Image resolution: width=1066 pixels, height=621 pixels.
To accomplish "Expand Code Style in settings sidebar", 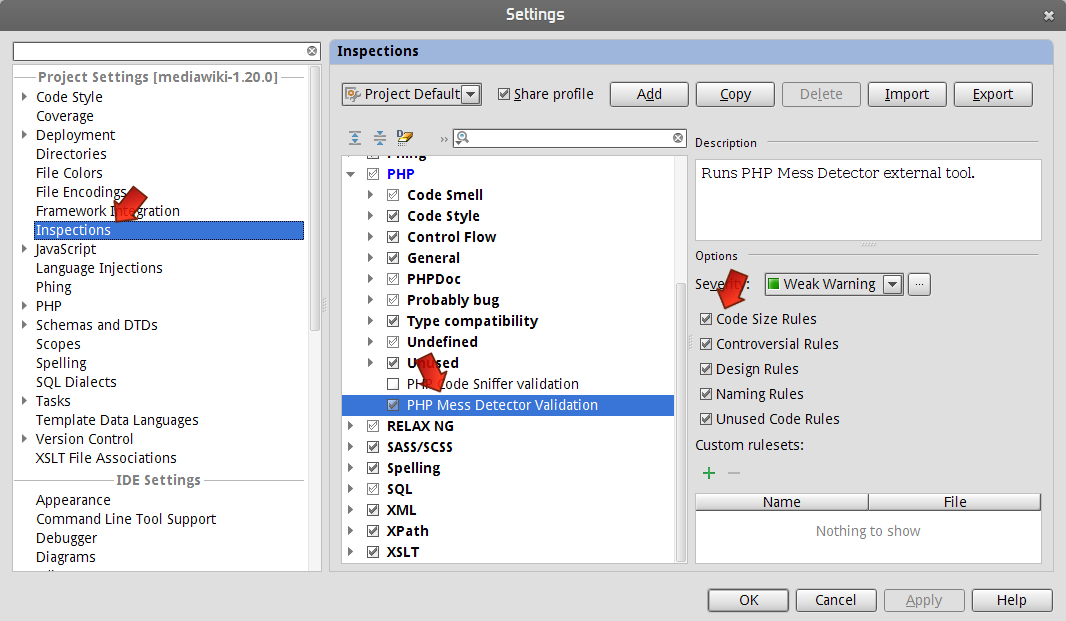I will pos(24,97).
